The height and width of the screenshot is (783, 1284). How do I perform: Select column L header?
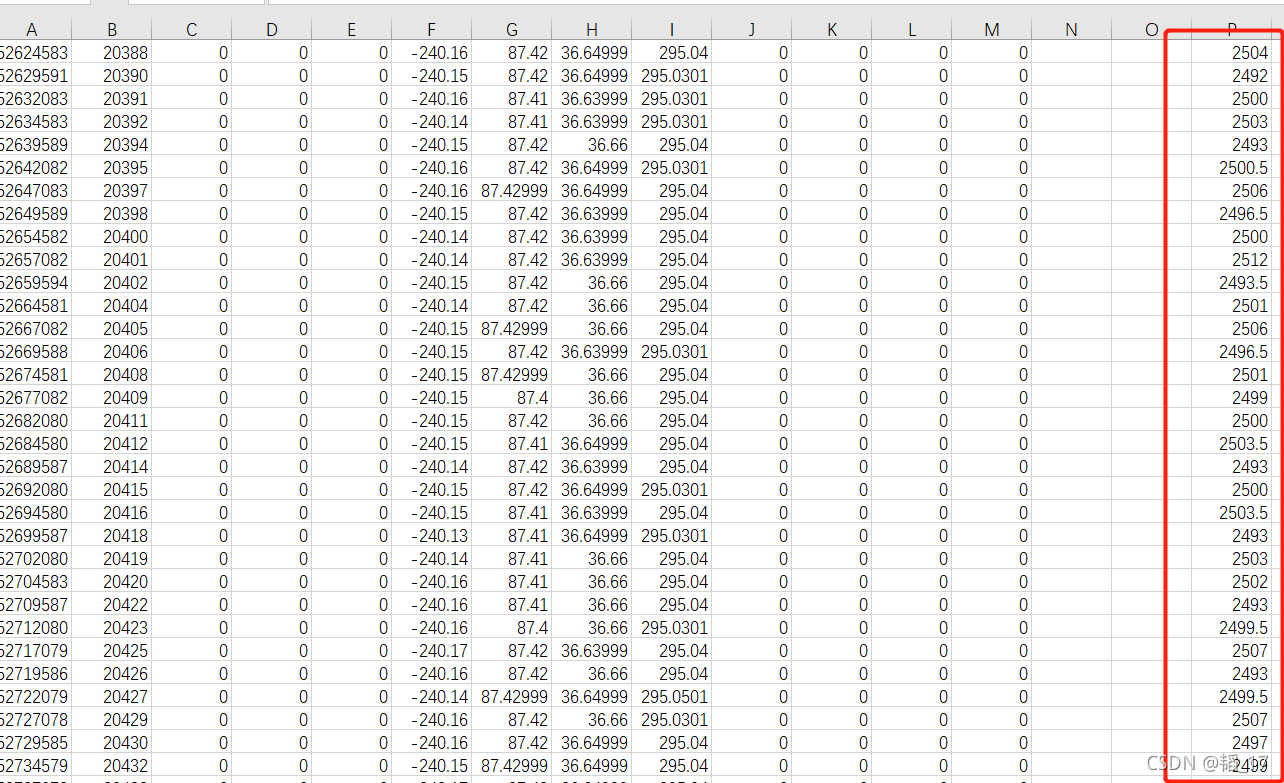911,30
